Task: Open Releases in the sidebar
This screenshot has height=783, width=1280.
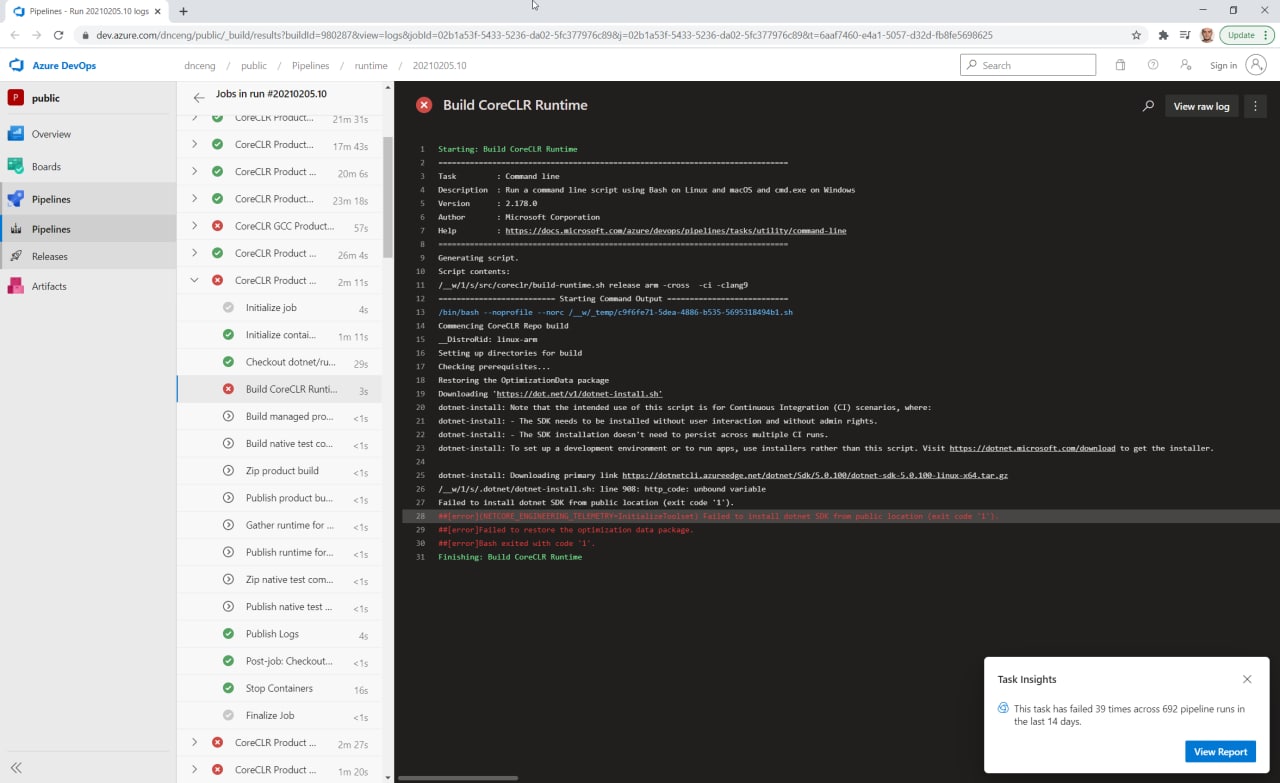Action: pos(88,256)
